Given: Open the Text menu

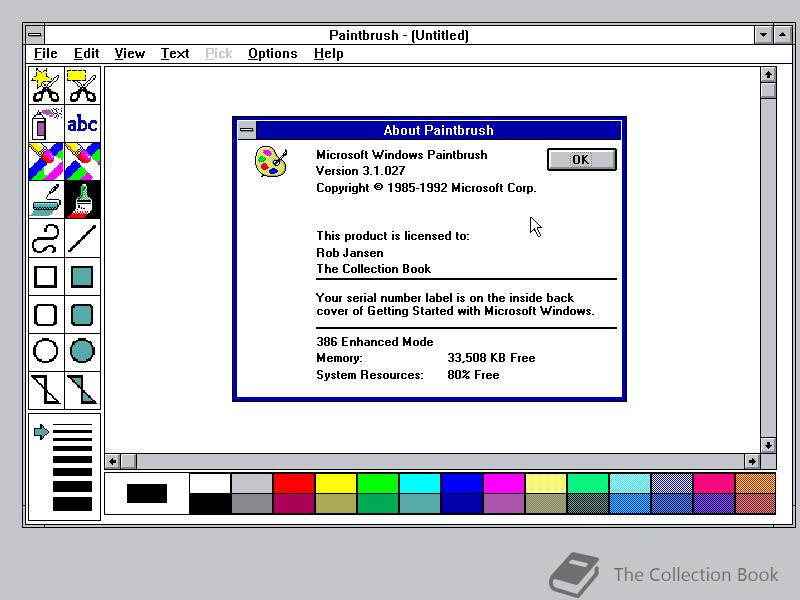Looking at the screenshot, I should (x=175, y=54).
